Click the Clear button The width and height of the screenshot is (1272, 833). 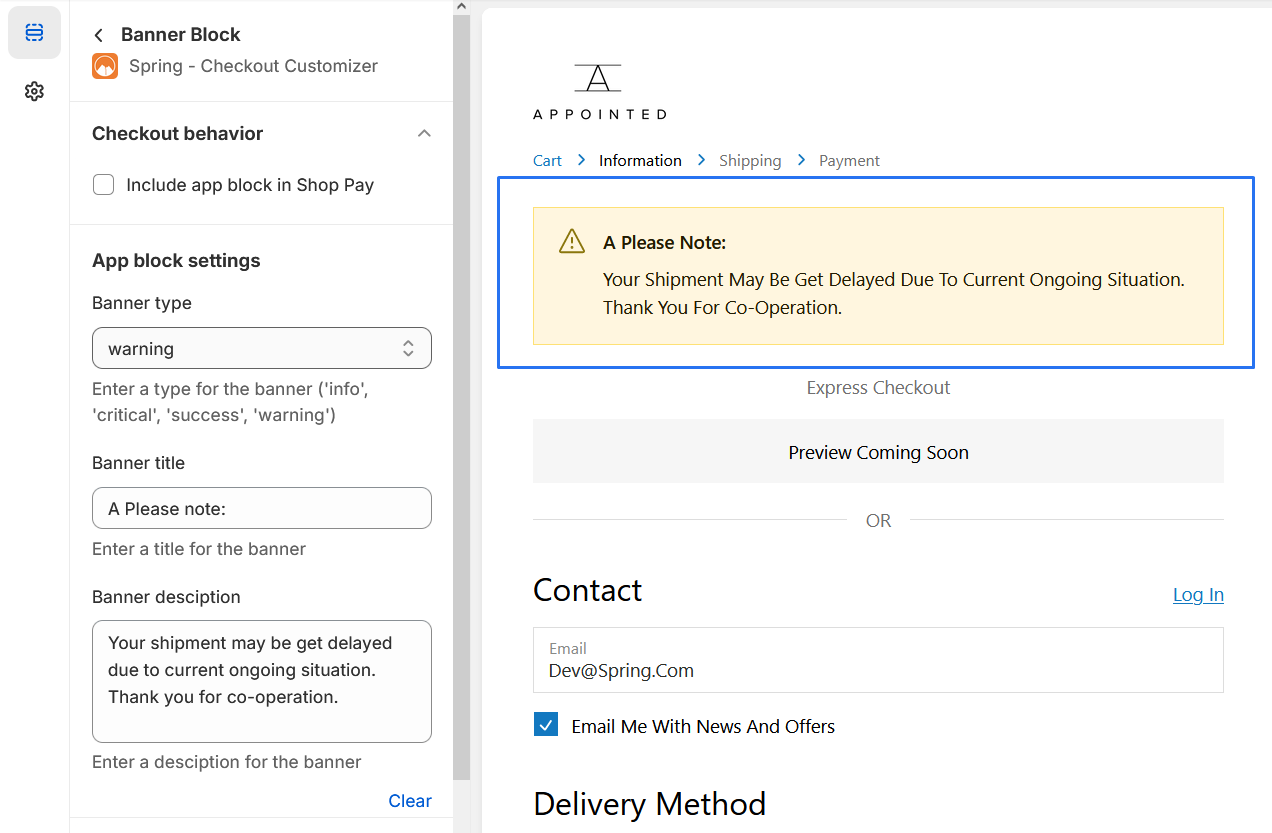coord(410,800)
